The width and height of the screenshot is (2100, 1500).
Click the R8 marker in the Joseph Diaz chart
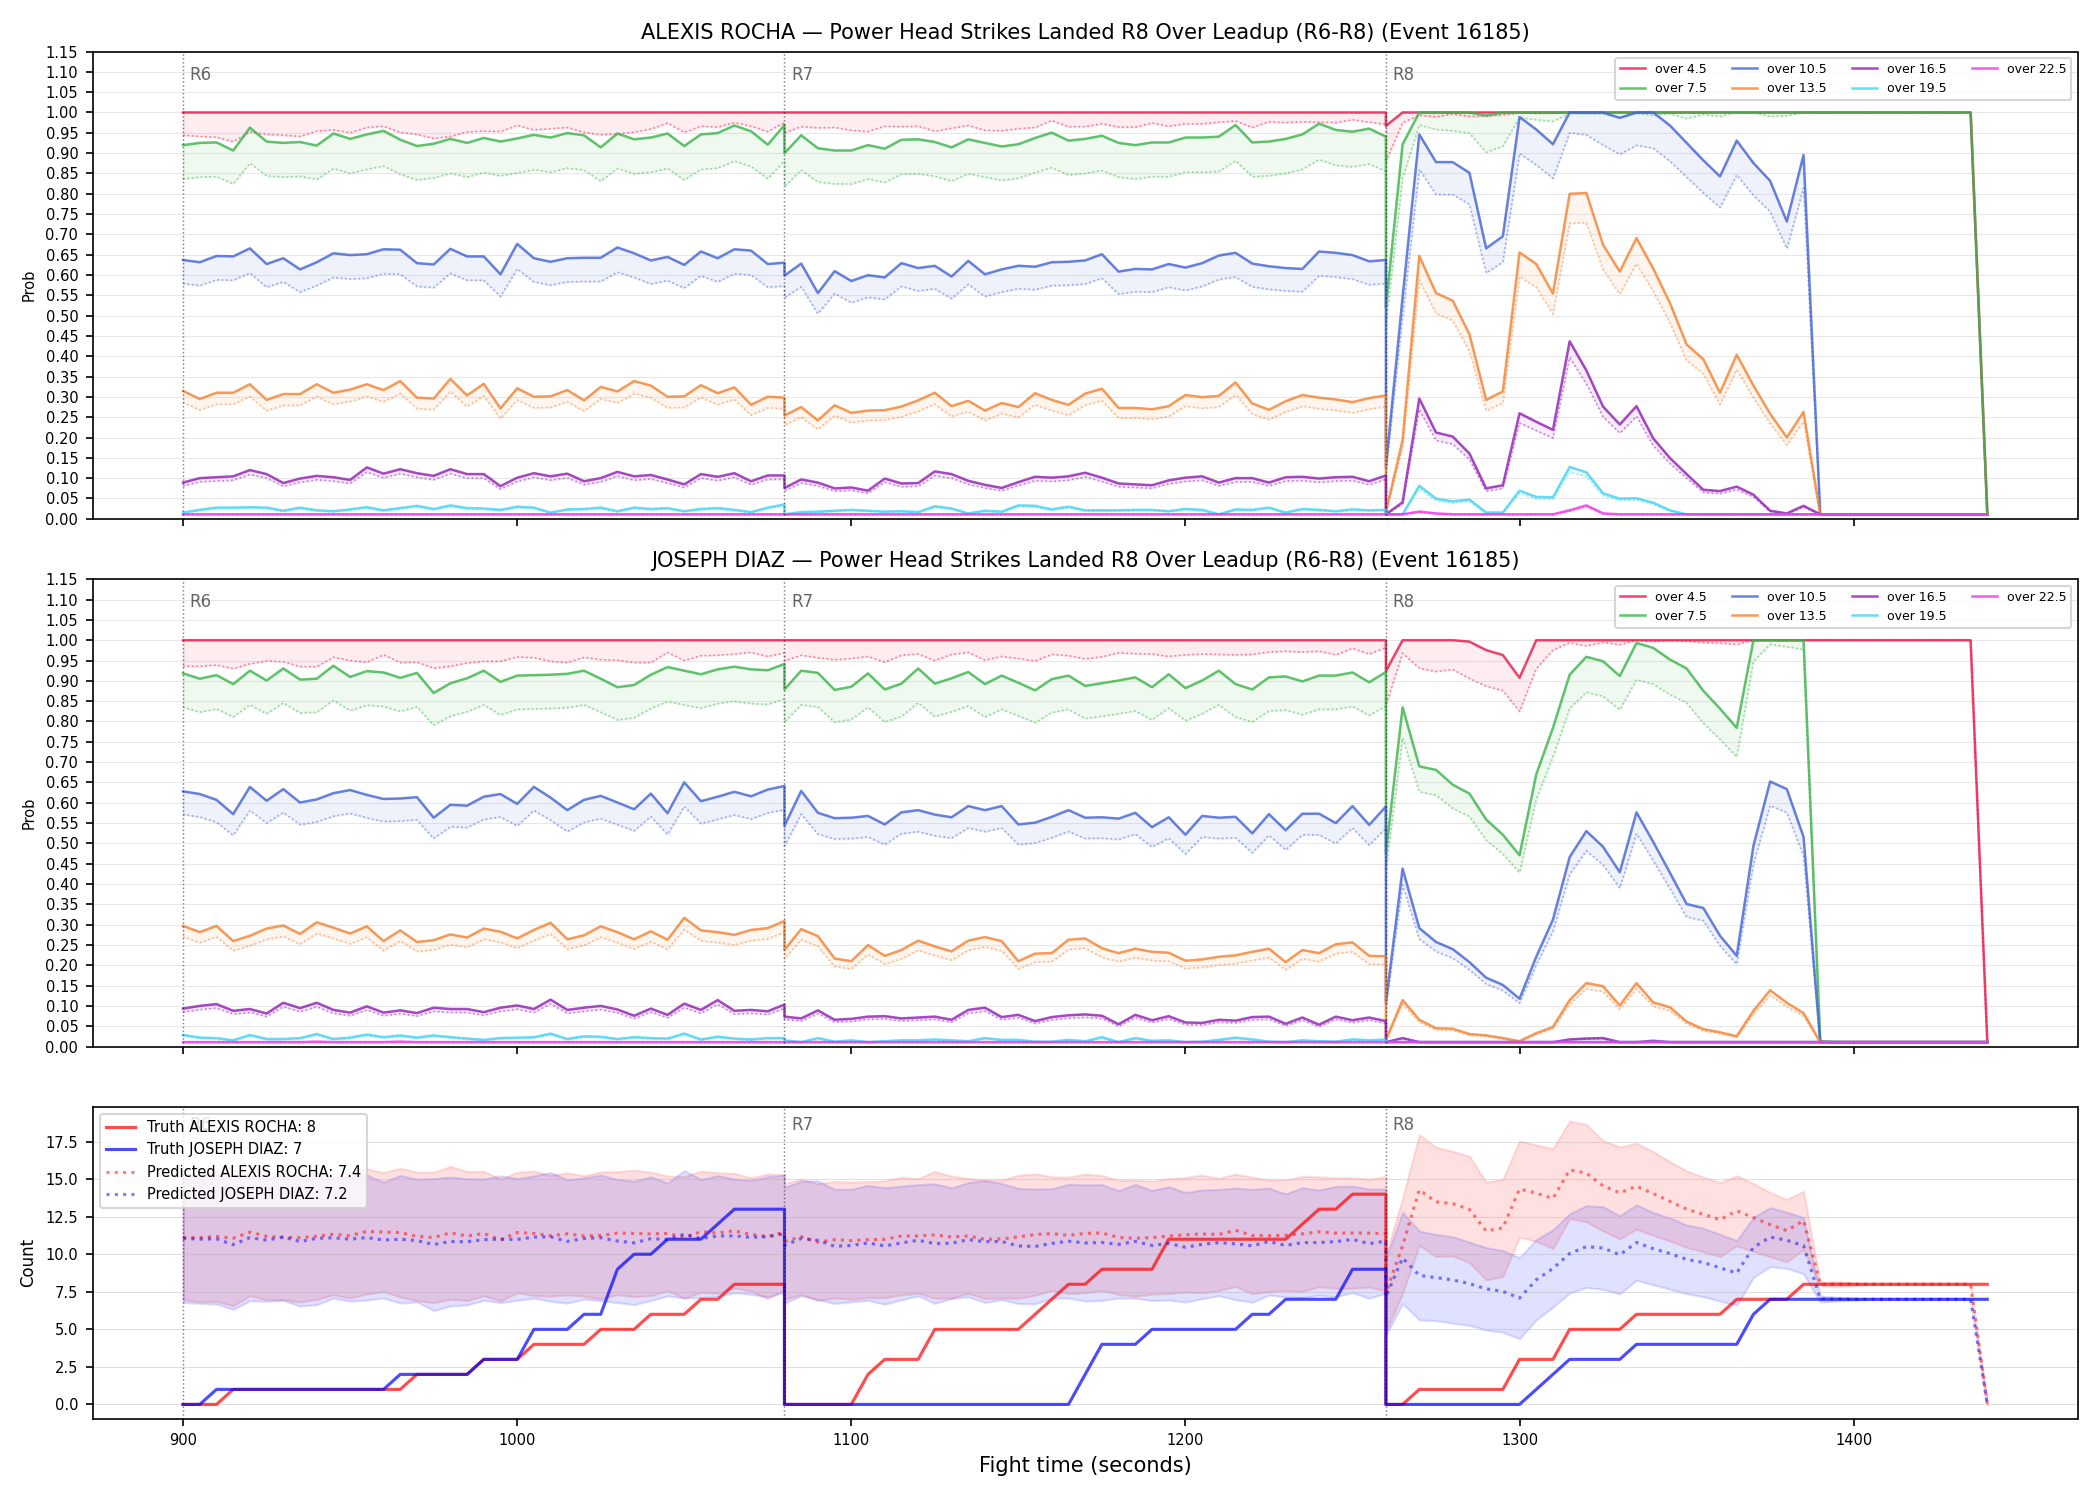(1403, 601)
